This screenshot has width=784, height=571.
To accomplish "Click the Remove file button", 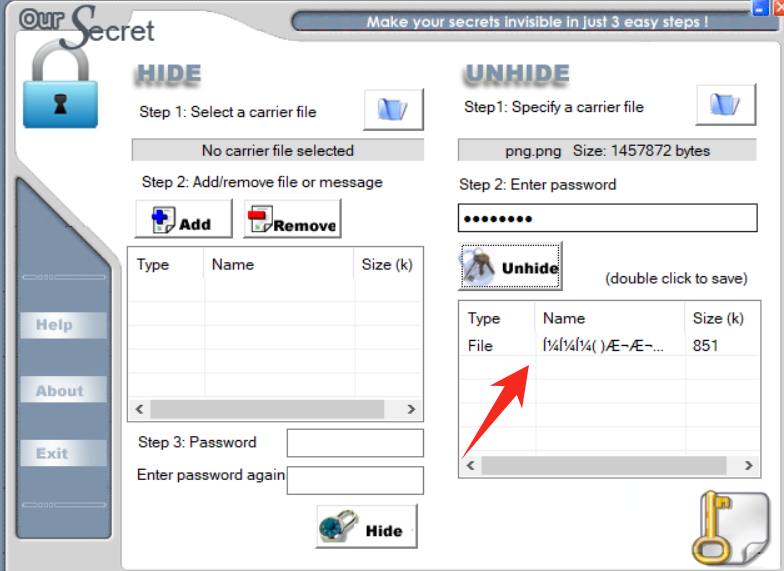I will point(292,218).
